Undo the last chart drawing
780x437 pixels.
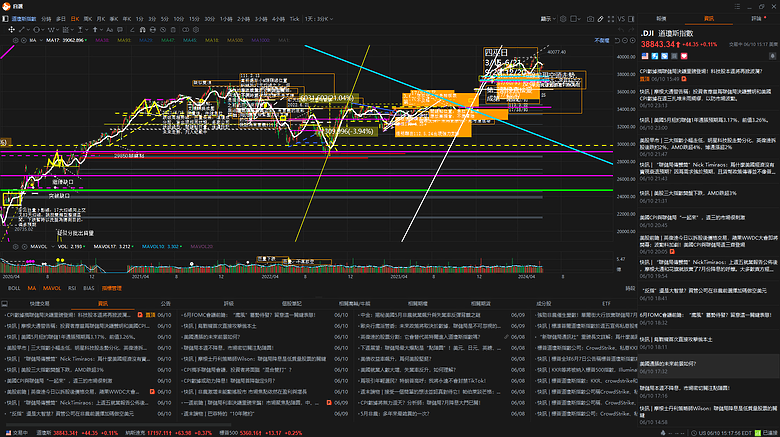(621, 30)
